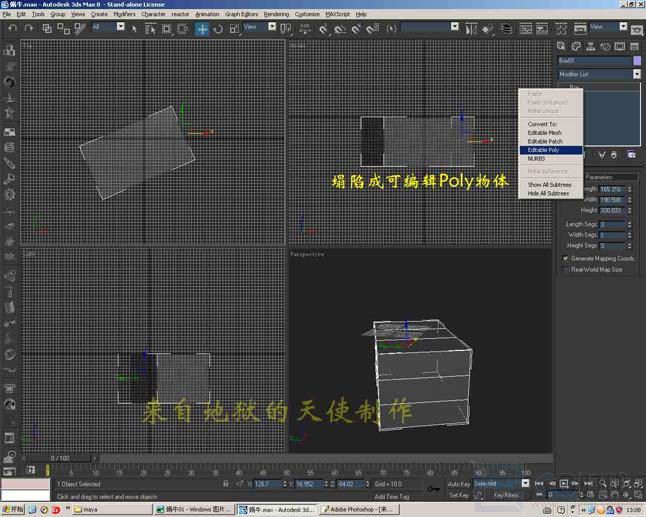Choose NURBS from context menu
The width and height of the screenshot is (646, 517).
coord(551,159)
